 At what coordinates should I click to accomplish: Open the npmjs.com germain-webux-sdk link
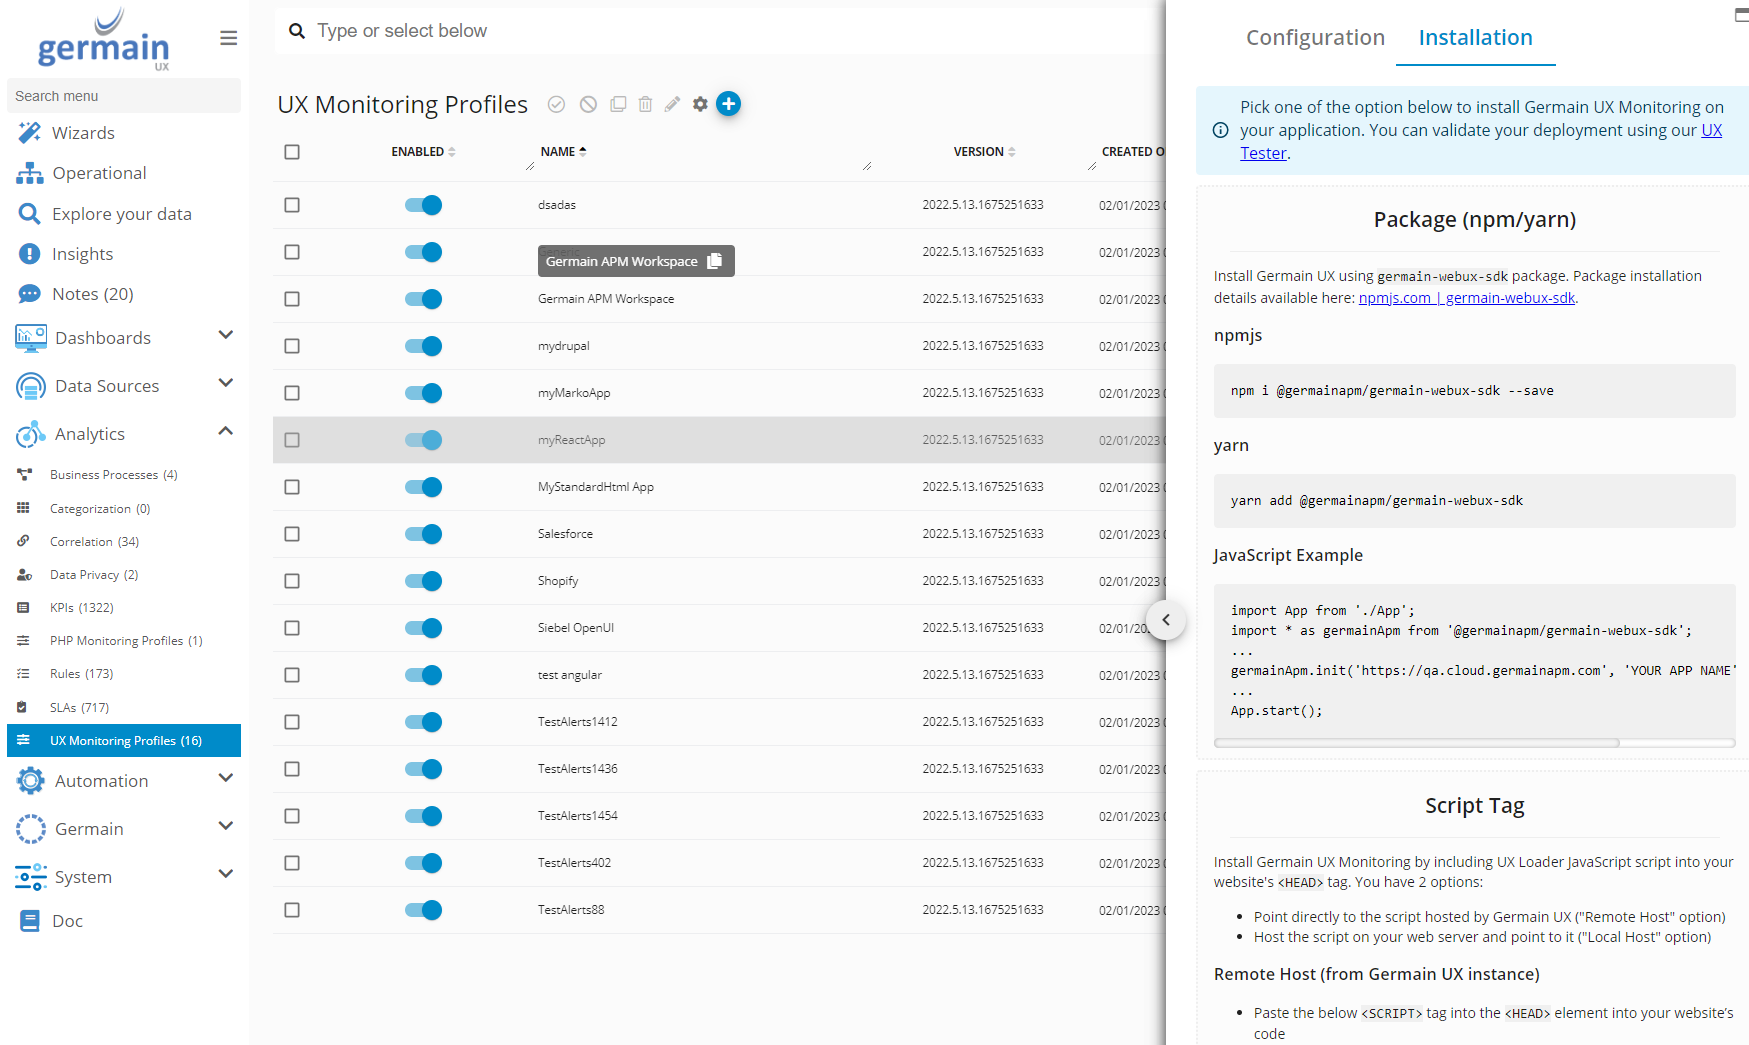(x=1466, y=298)
